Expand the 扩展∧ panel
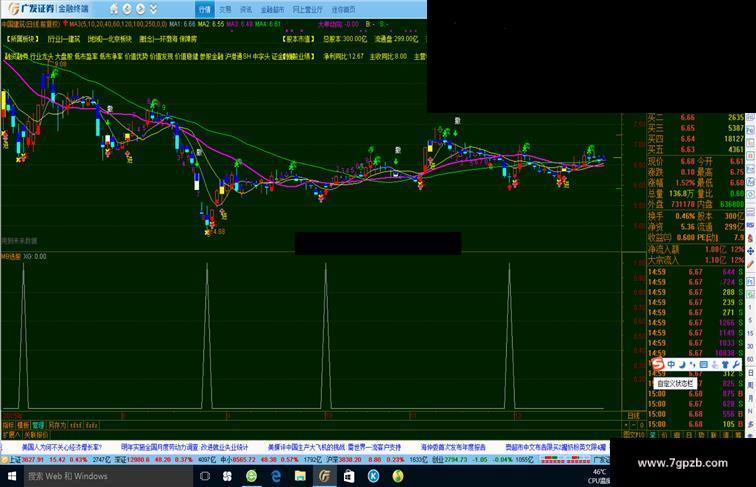The image size is (756, 487). 11,434
